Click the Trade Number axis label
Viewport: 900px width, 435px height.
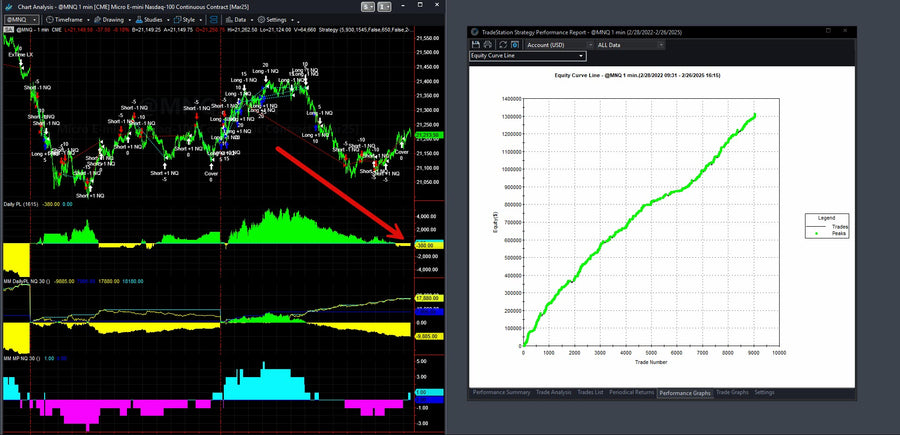click(651, 362)
